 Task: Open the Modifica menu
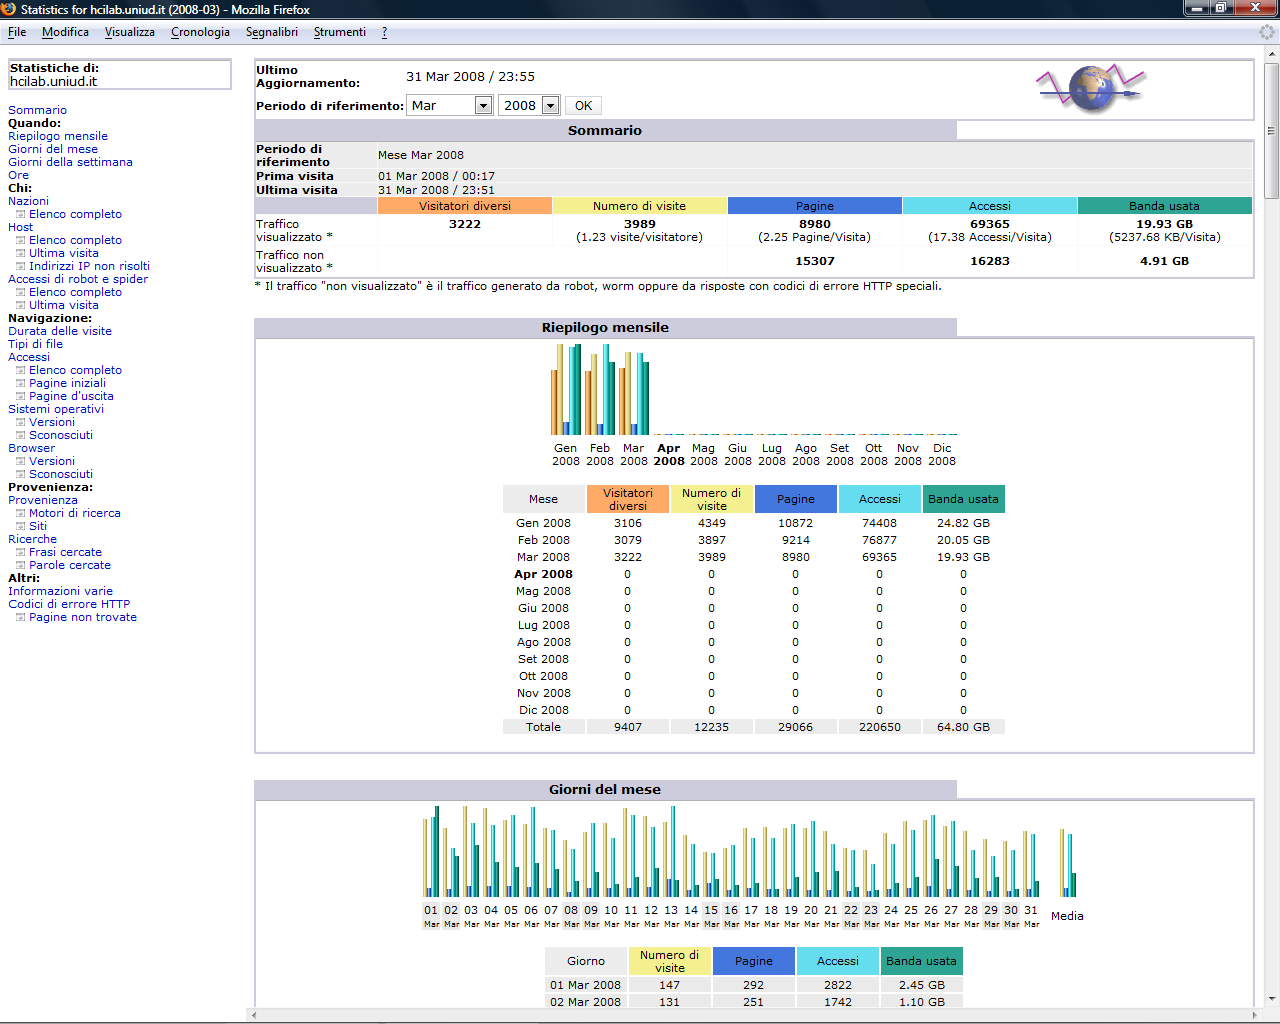click(65, 32)
